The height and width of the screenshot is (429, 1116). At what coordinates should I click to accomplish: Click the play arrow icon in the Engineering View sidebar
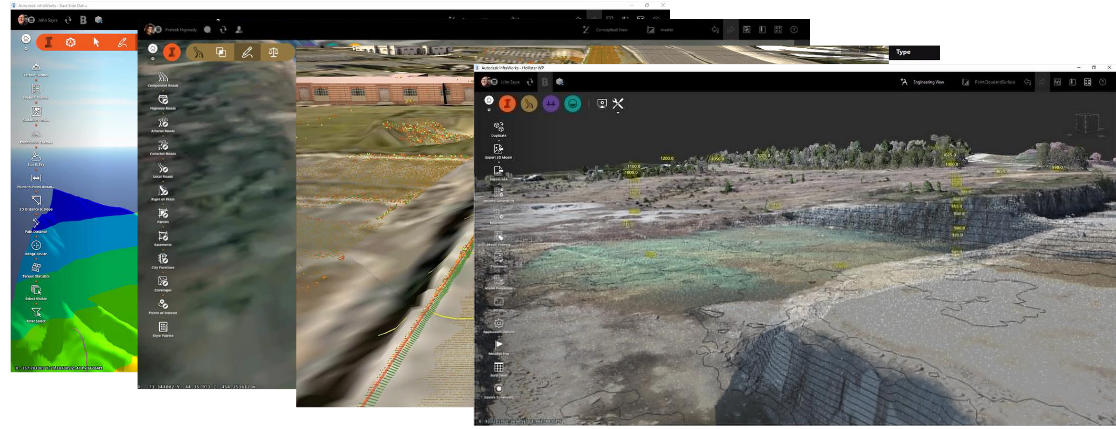click(x=499, y=346)
